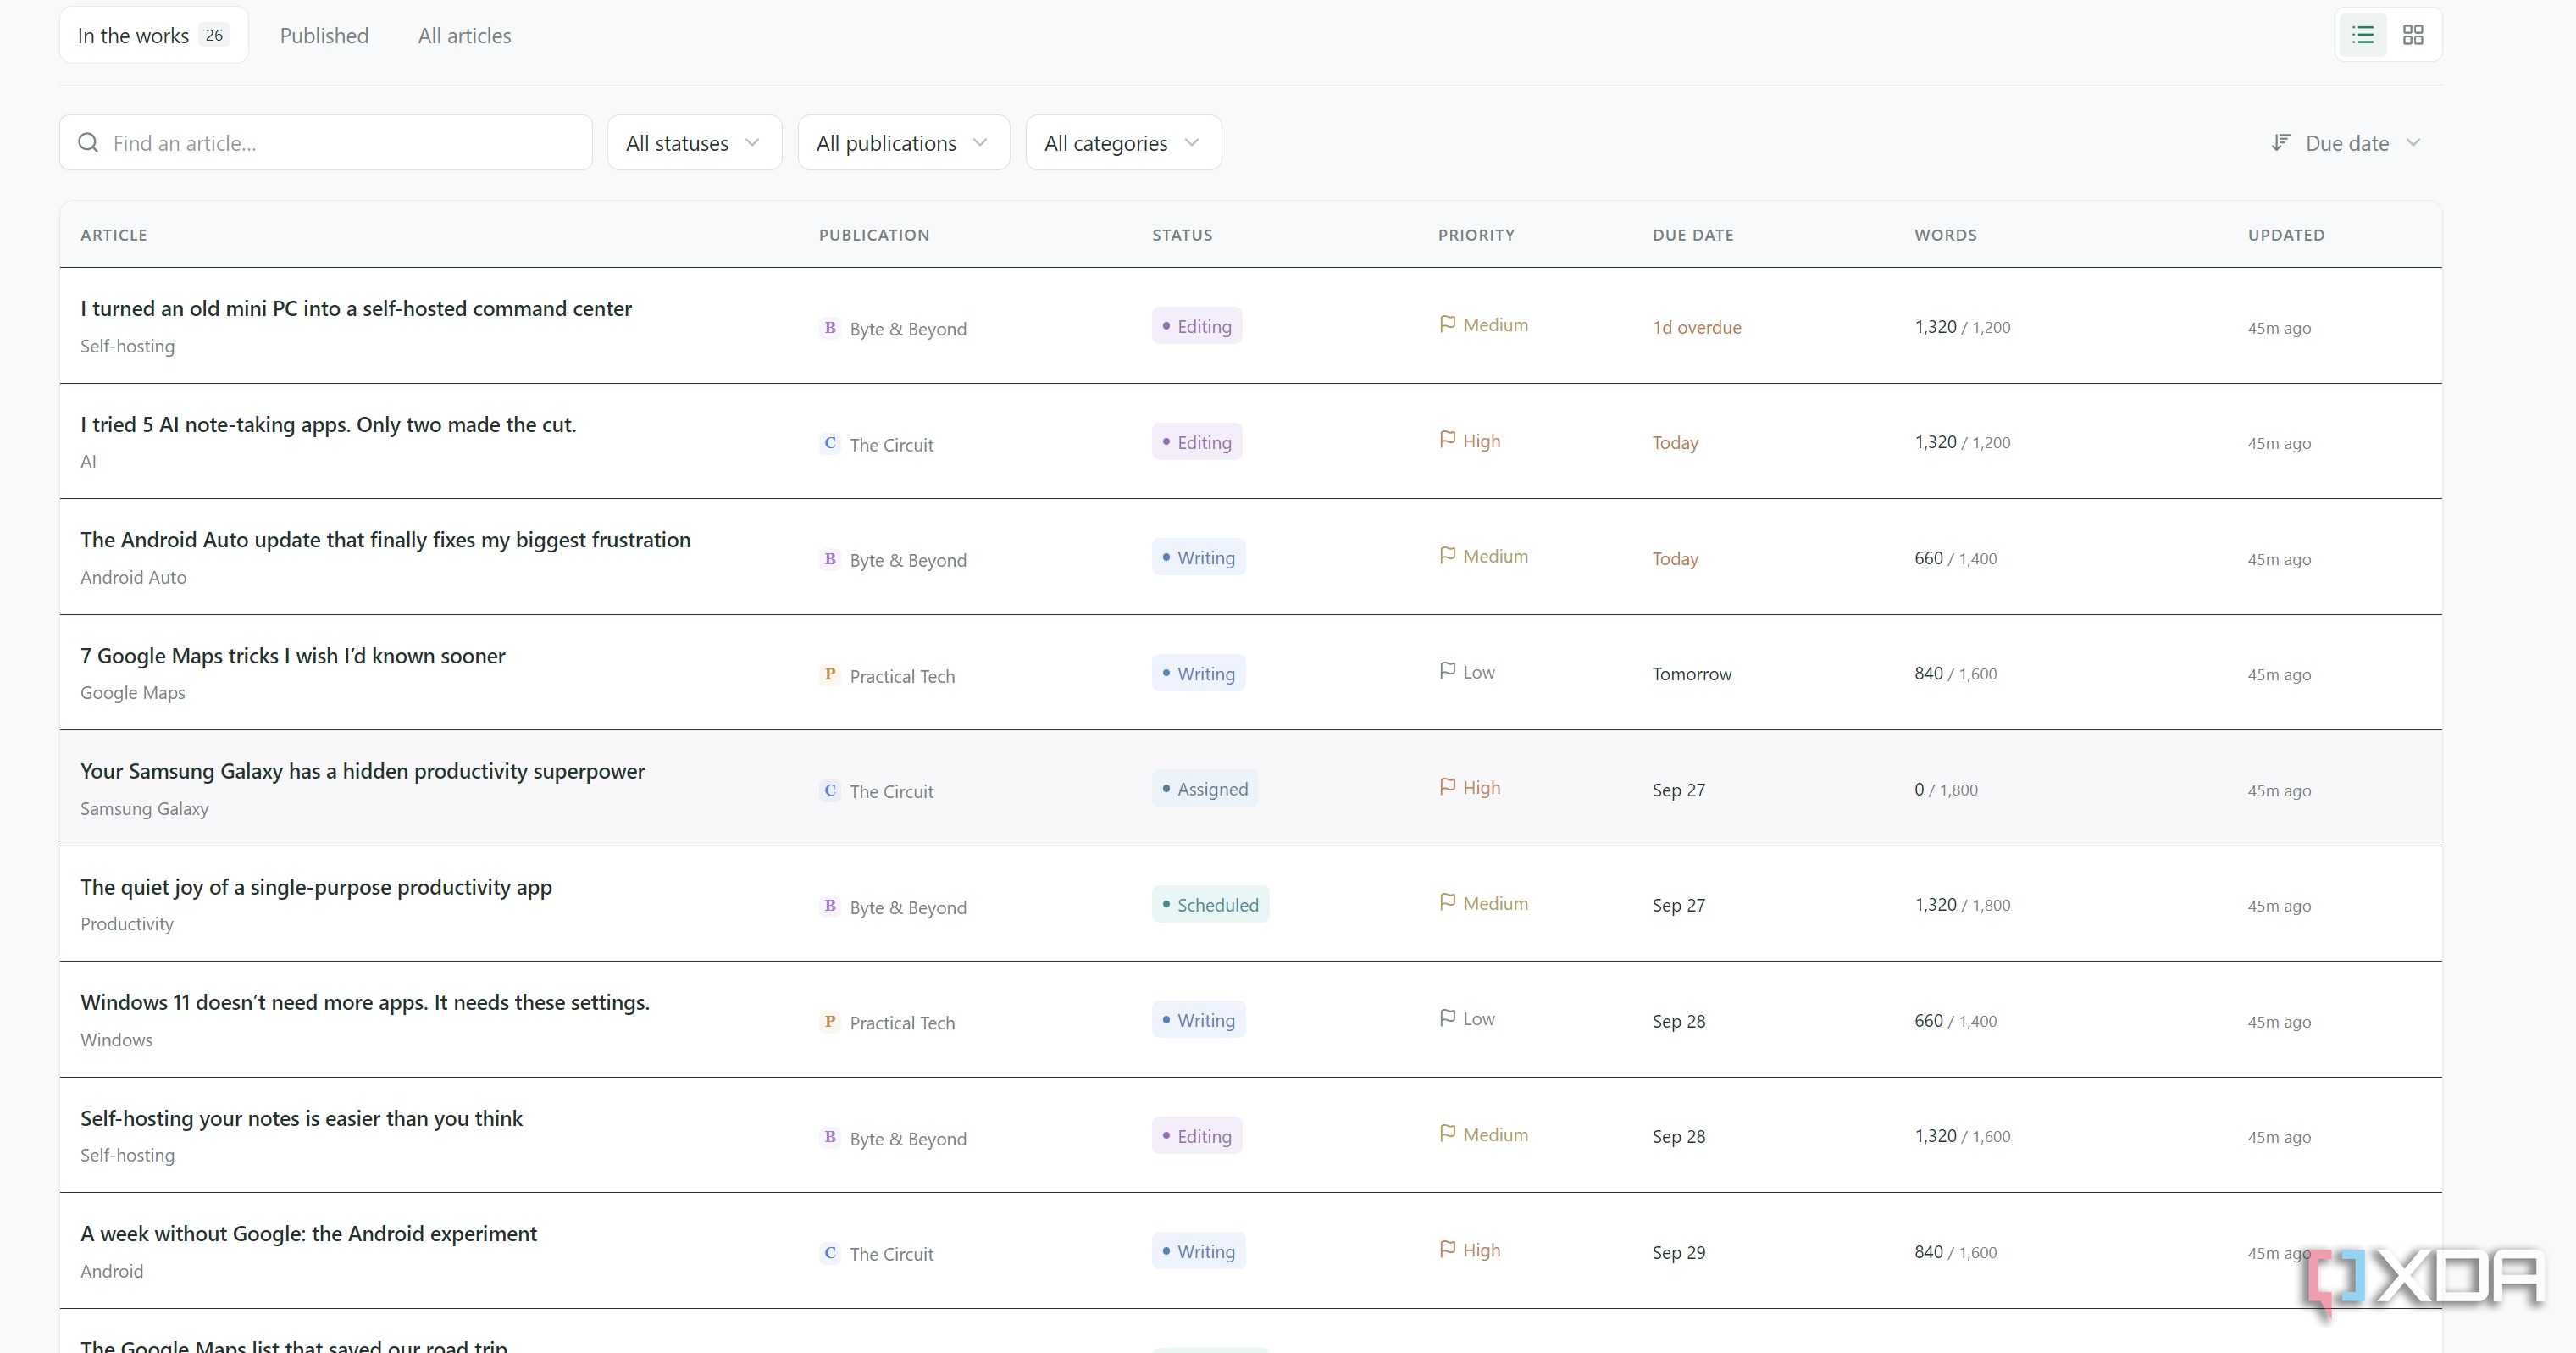Viewport: 2576px width, 1353px height.
Task: Click Writing status badge in Windows 11 row
Action: point(1199,1020)
